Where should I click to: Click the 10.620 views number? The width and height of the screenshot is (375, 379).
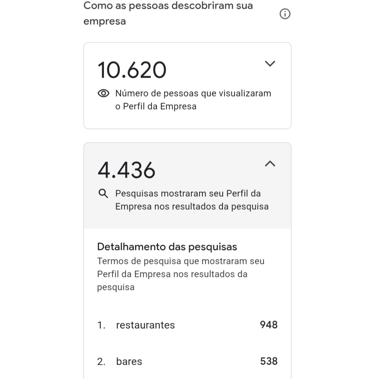click(x=132, y=70)
